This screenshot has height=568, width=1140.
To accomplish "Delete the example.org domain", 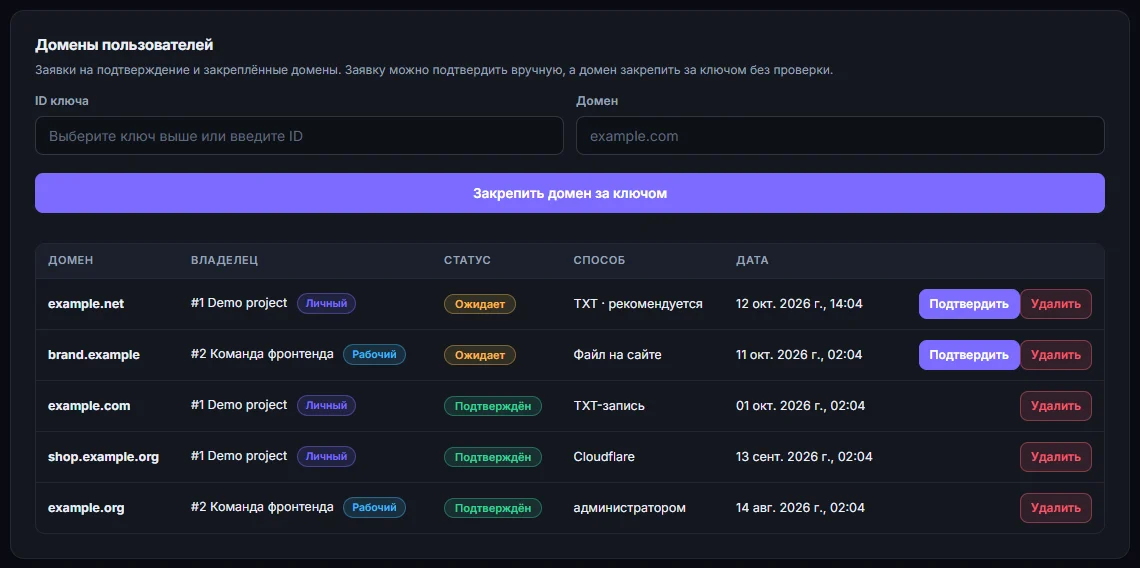I will (x=1056, y=508).
